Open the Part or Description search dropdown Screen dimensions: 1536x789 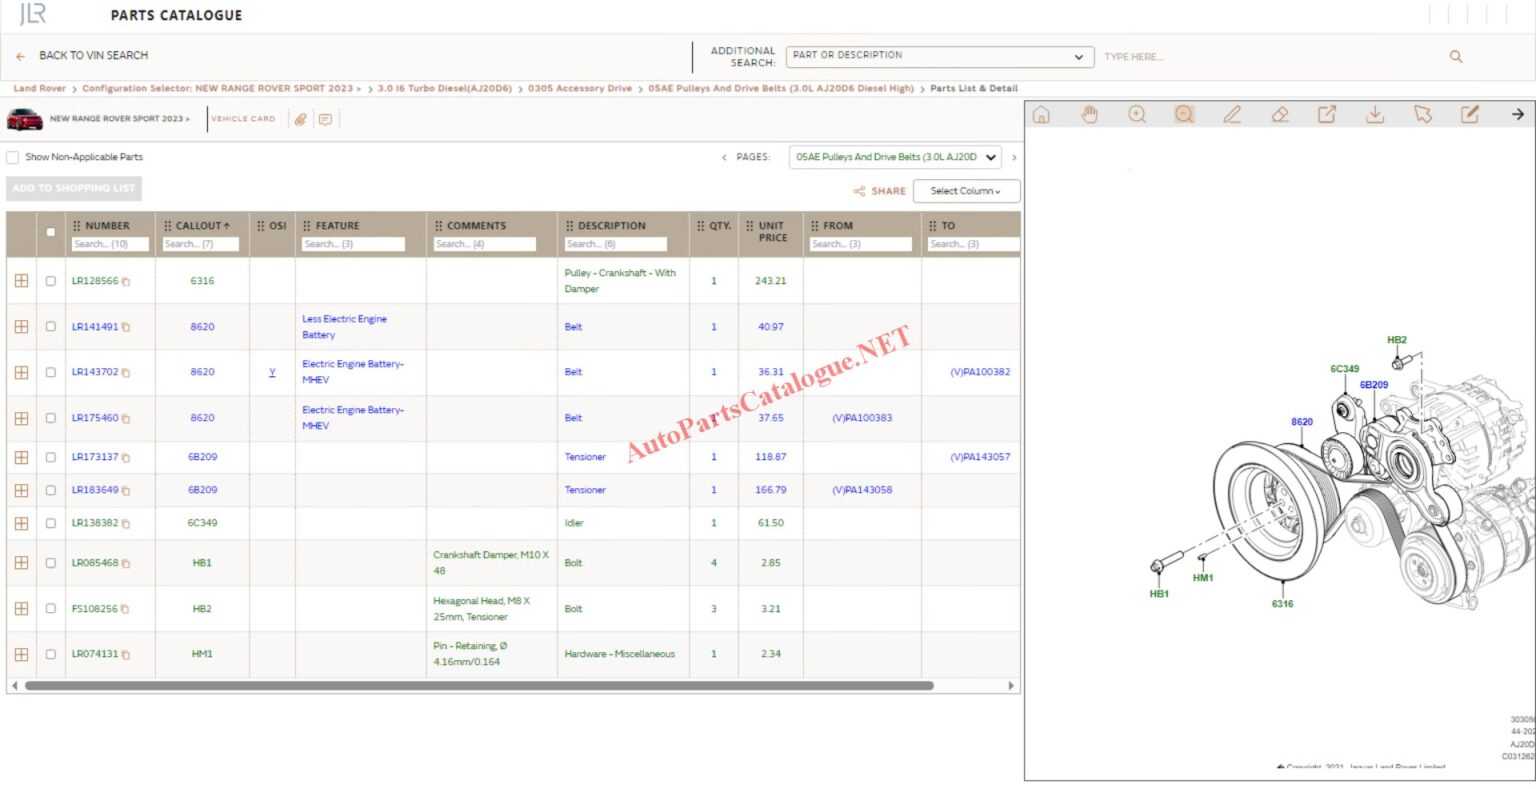tap(1078, 56)
